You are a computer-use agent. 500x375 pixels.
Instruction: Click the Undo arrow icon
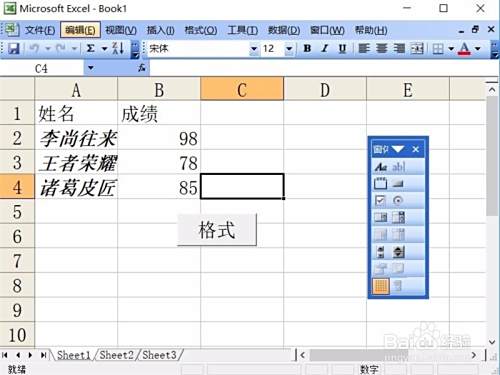[x=34, y=49]
